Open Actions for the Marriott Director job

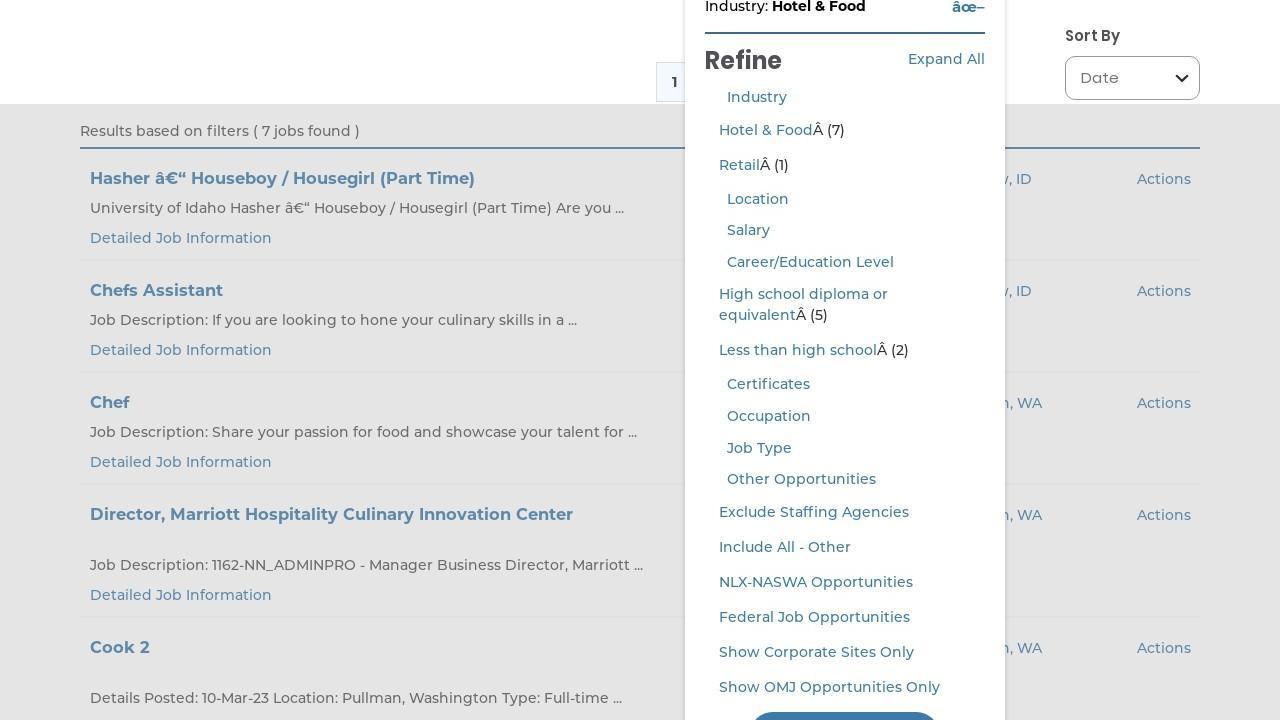(x=1163, y=515)
